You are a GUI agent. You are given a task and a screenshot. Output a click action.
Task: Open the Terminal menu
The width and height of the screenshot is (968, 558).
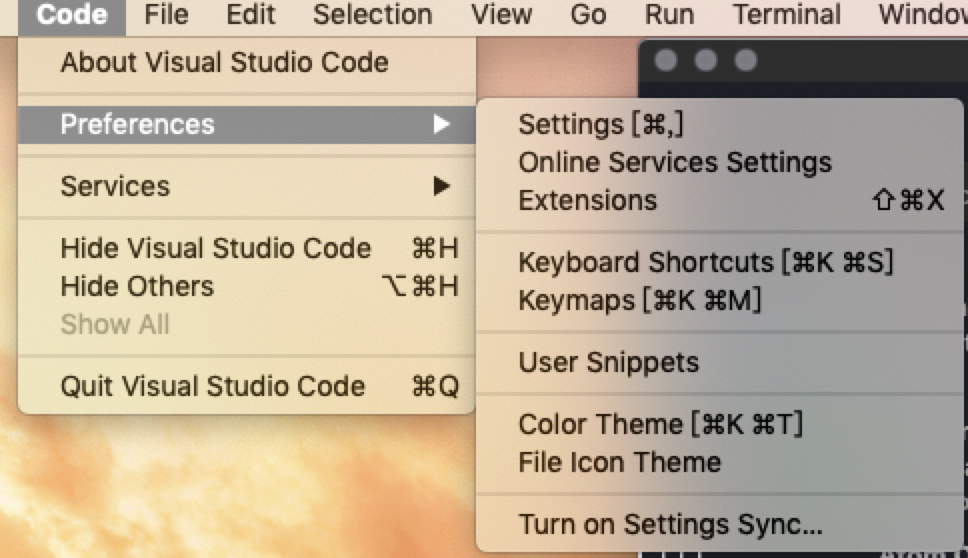(x=786, y=15)
